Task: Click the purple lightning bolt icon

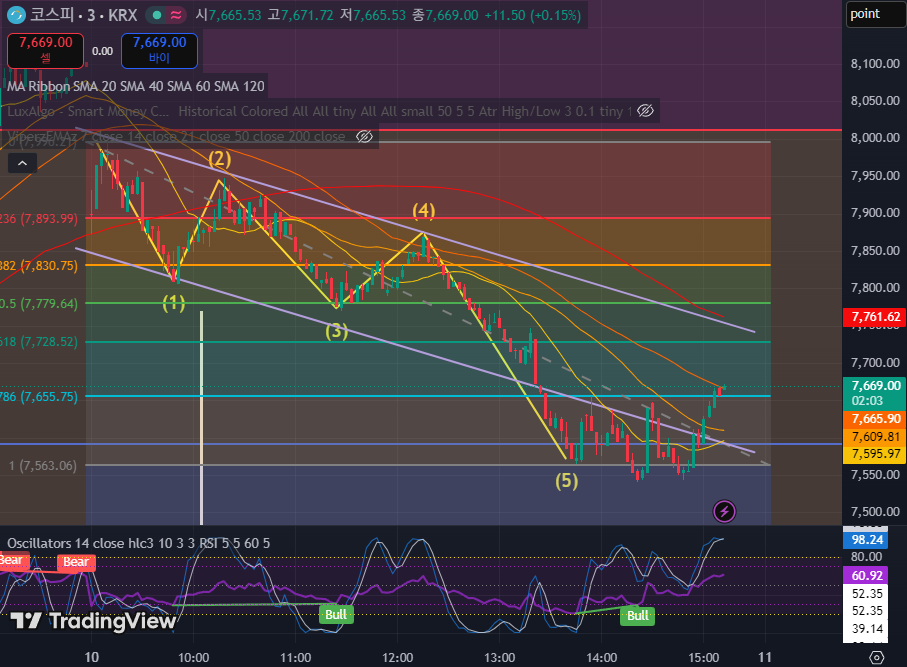Action: coord(724,511)
